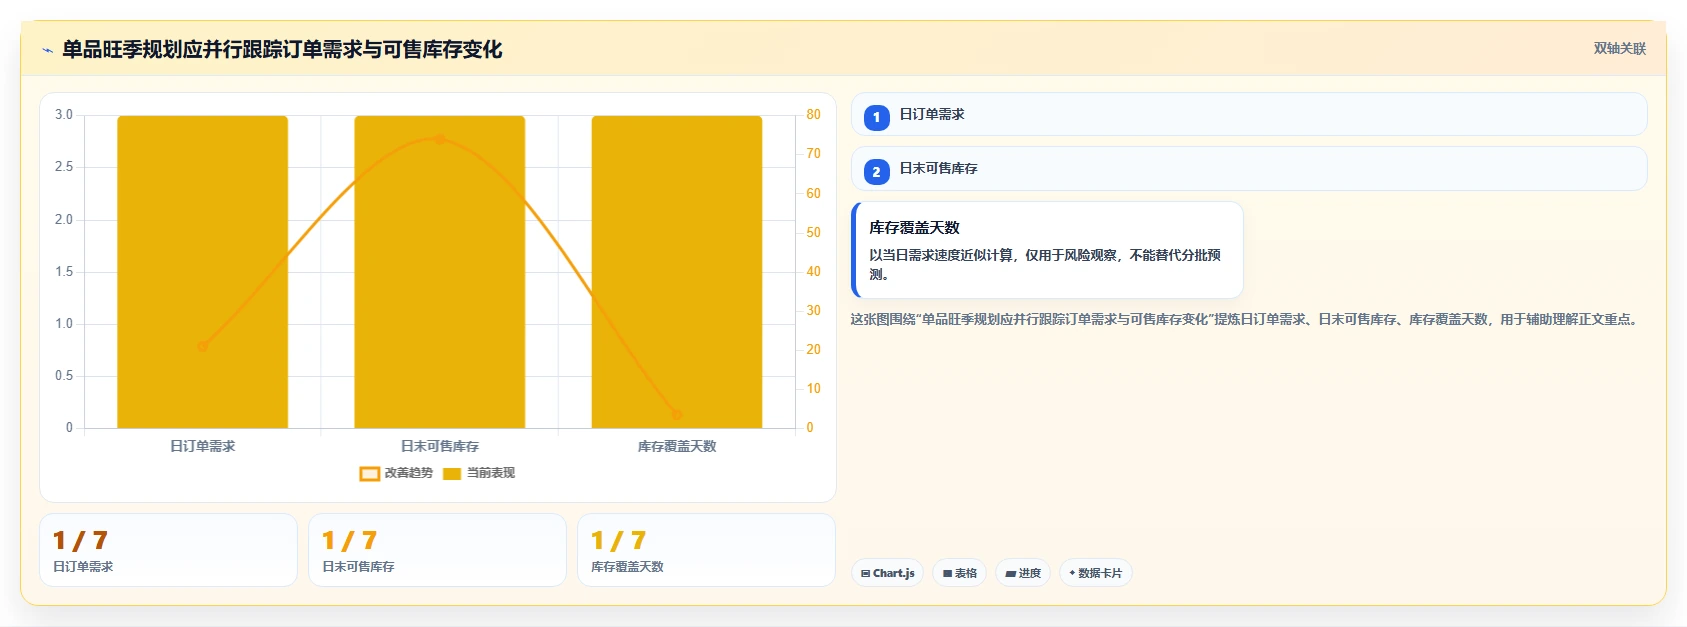Click the 表格 tag
The height and width of the screenshot is (627, 1687).
pos(960,573)
